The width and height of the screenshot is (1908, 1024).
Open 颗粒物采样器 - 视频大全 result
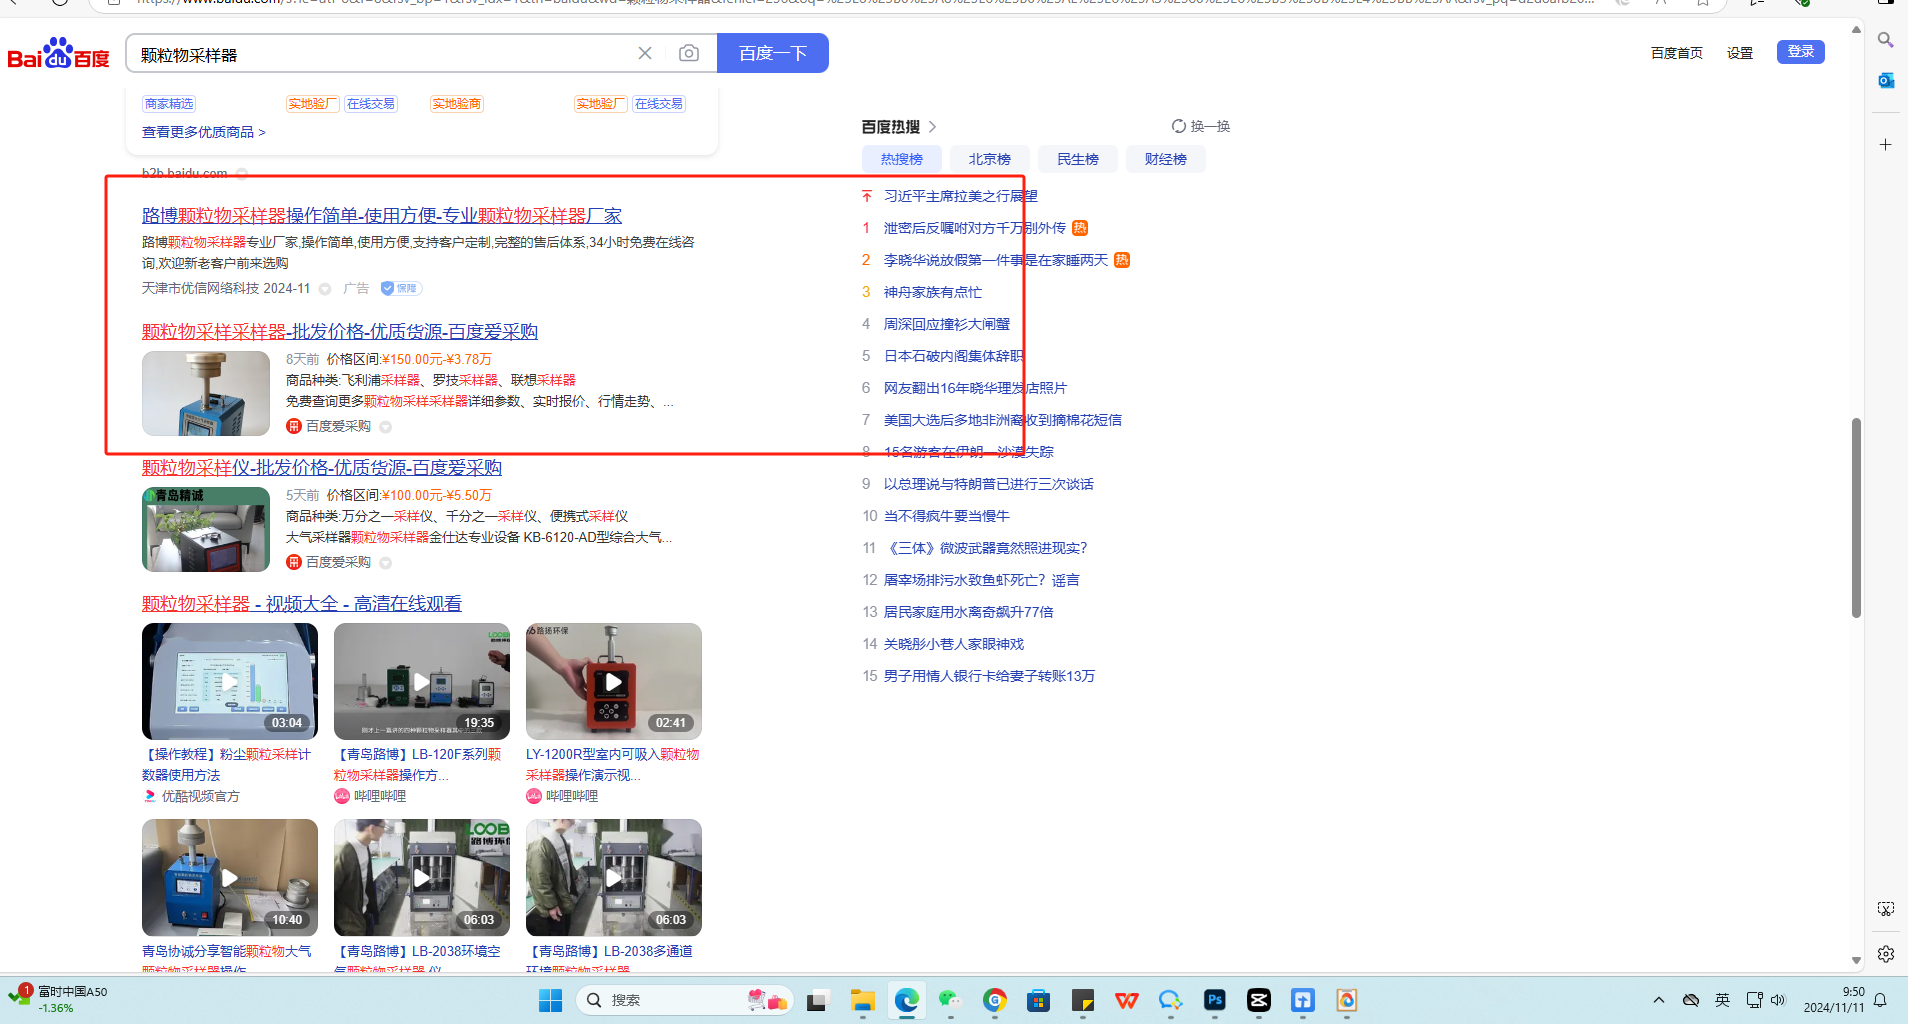point(302,604)
